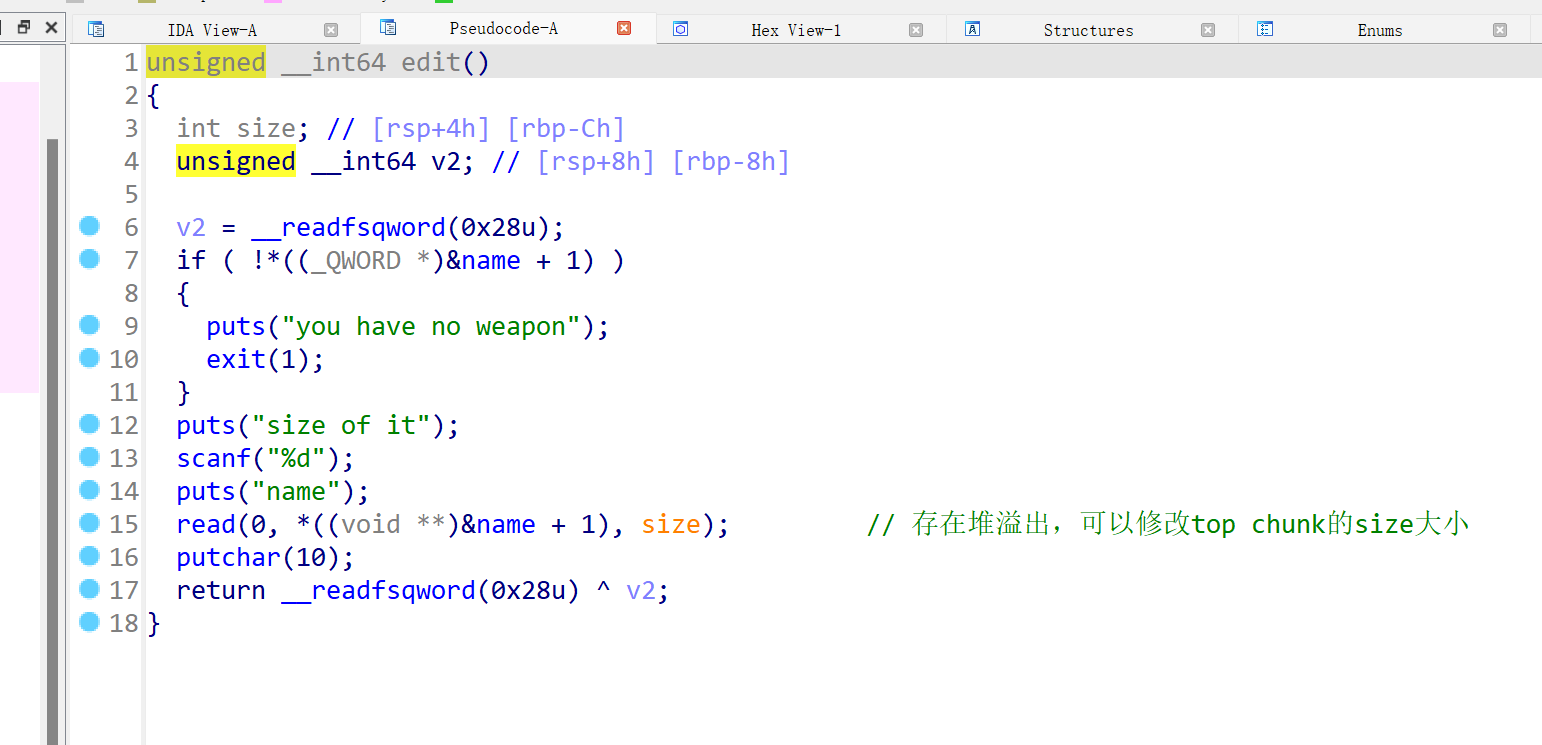Image resolution: width=1542 pixels, height=745 pixels.
Task: Close the Enums tab
Action: [x=1499, y=30]
